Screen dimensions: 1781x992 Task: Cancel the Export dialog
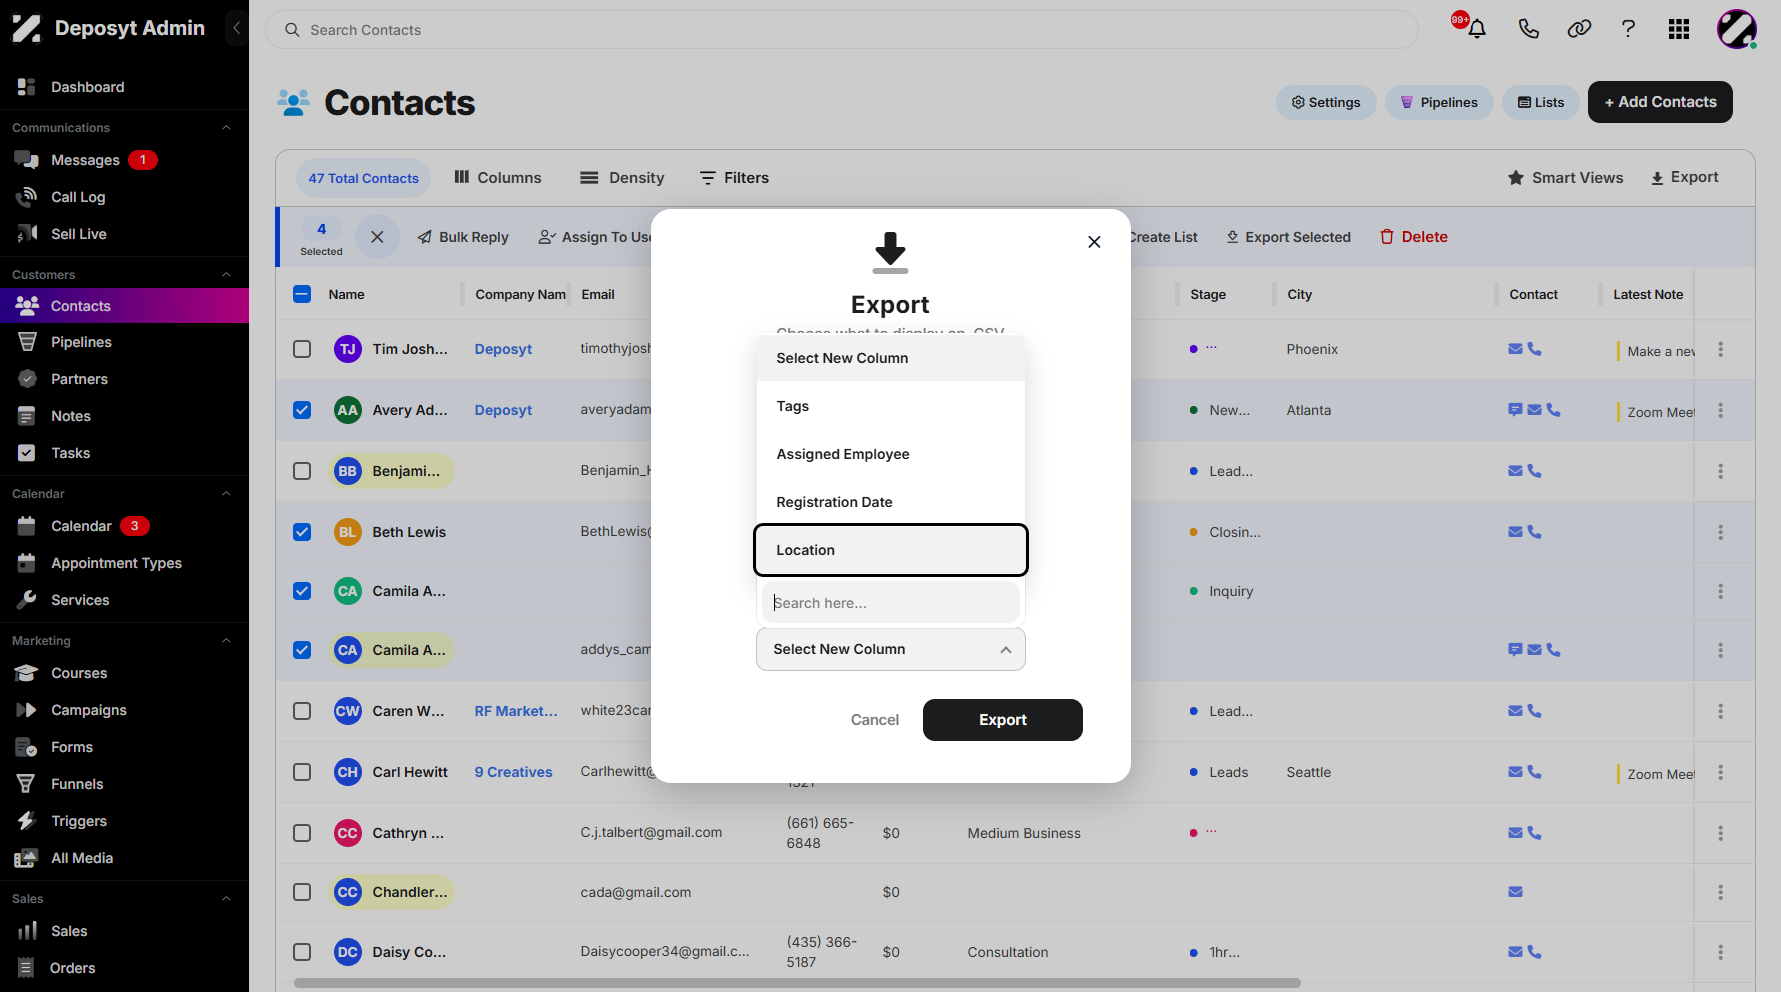tap(875, 720)
